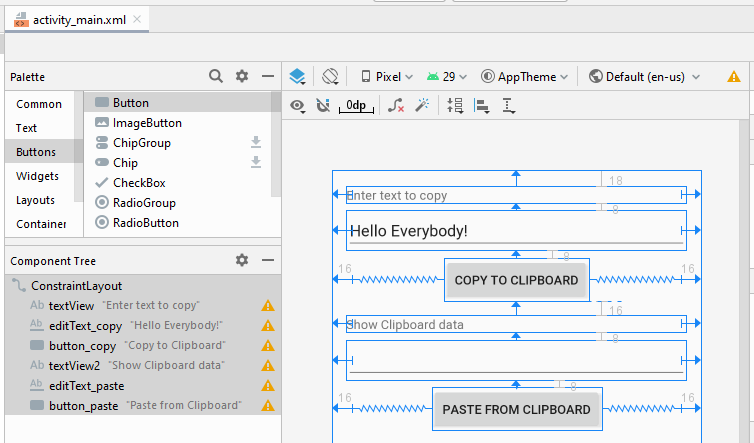The width and height of the screenshot is (754, 443).
Task: Select textView in Component Tree
Action: click(143, 305)
